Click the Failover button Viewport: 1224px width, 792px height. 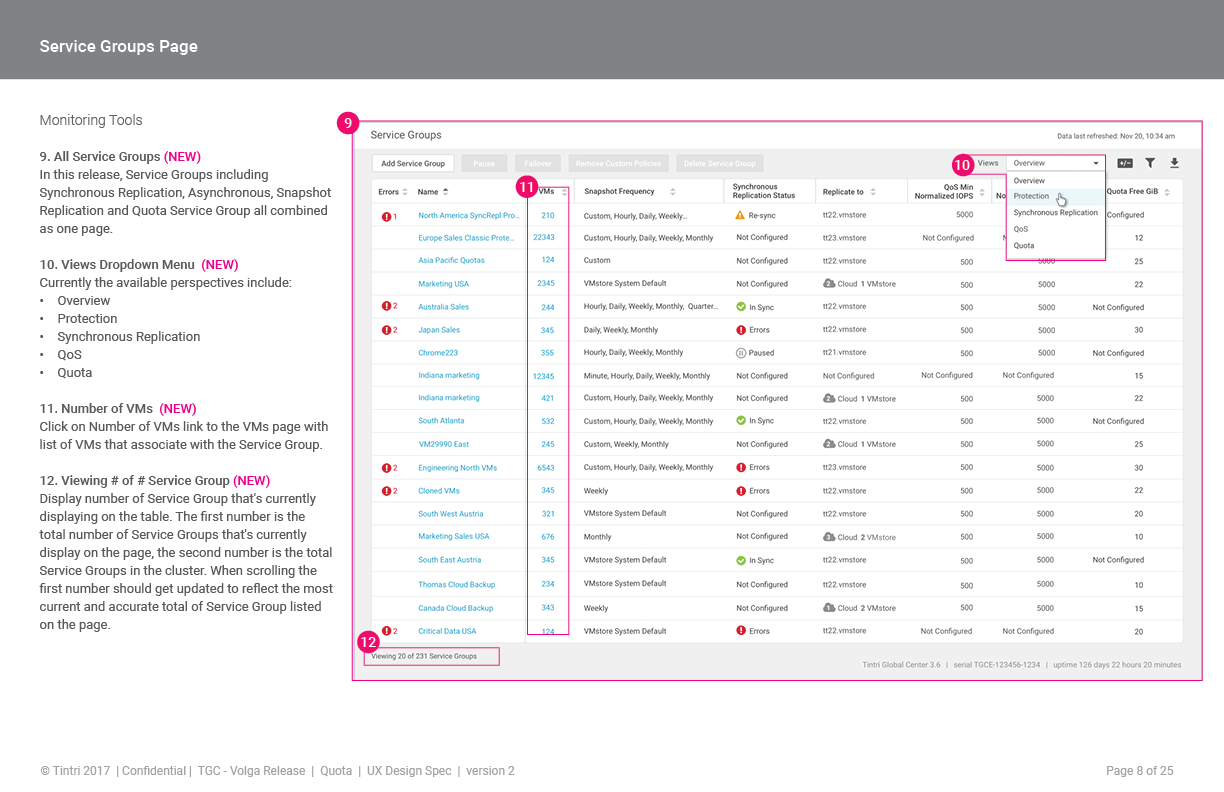(538, 163)
